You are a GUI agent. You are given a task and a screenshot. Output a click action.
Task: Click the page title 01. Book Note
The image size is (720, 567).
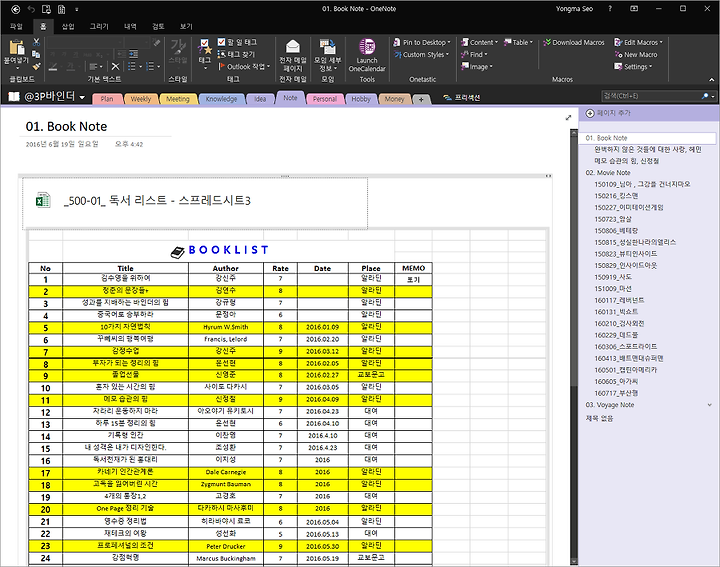[x=67, y=126]
